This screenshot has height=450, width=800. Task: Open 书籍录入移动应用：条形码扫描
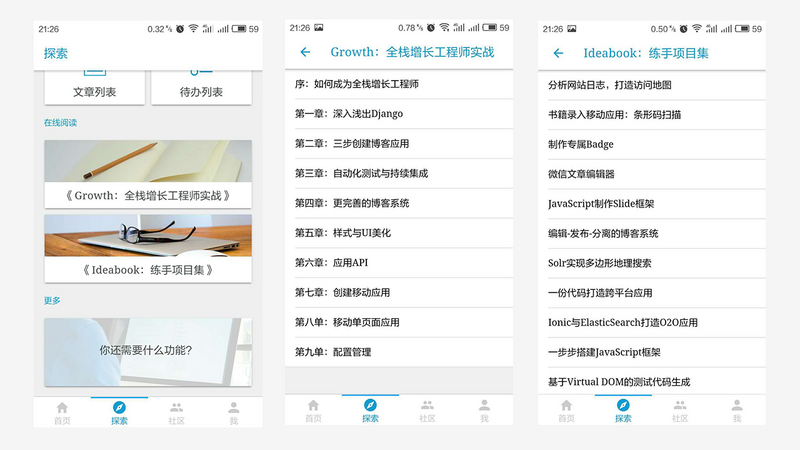tap(652, 115)
